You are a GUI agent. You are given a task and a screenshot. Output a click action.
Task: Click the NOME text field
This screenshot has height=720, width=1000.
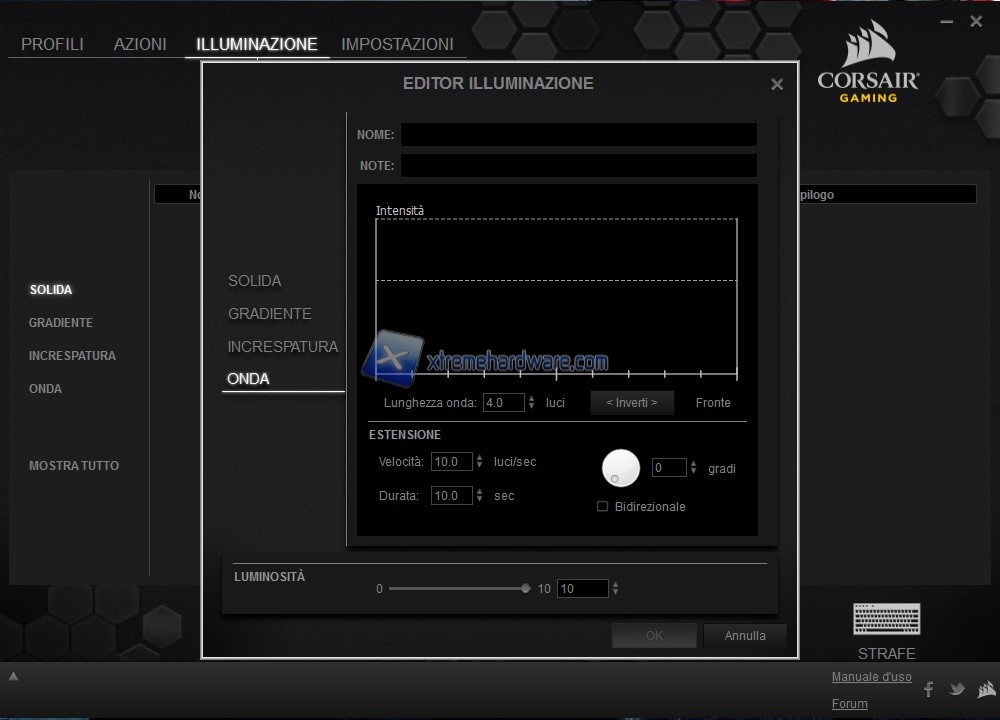[578, 135]
